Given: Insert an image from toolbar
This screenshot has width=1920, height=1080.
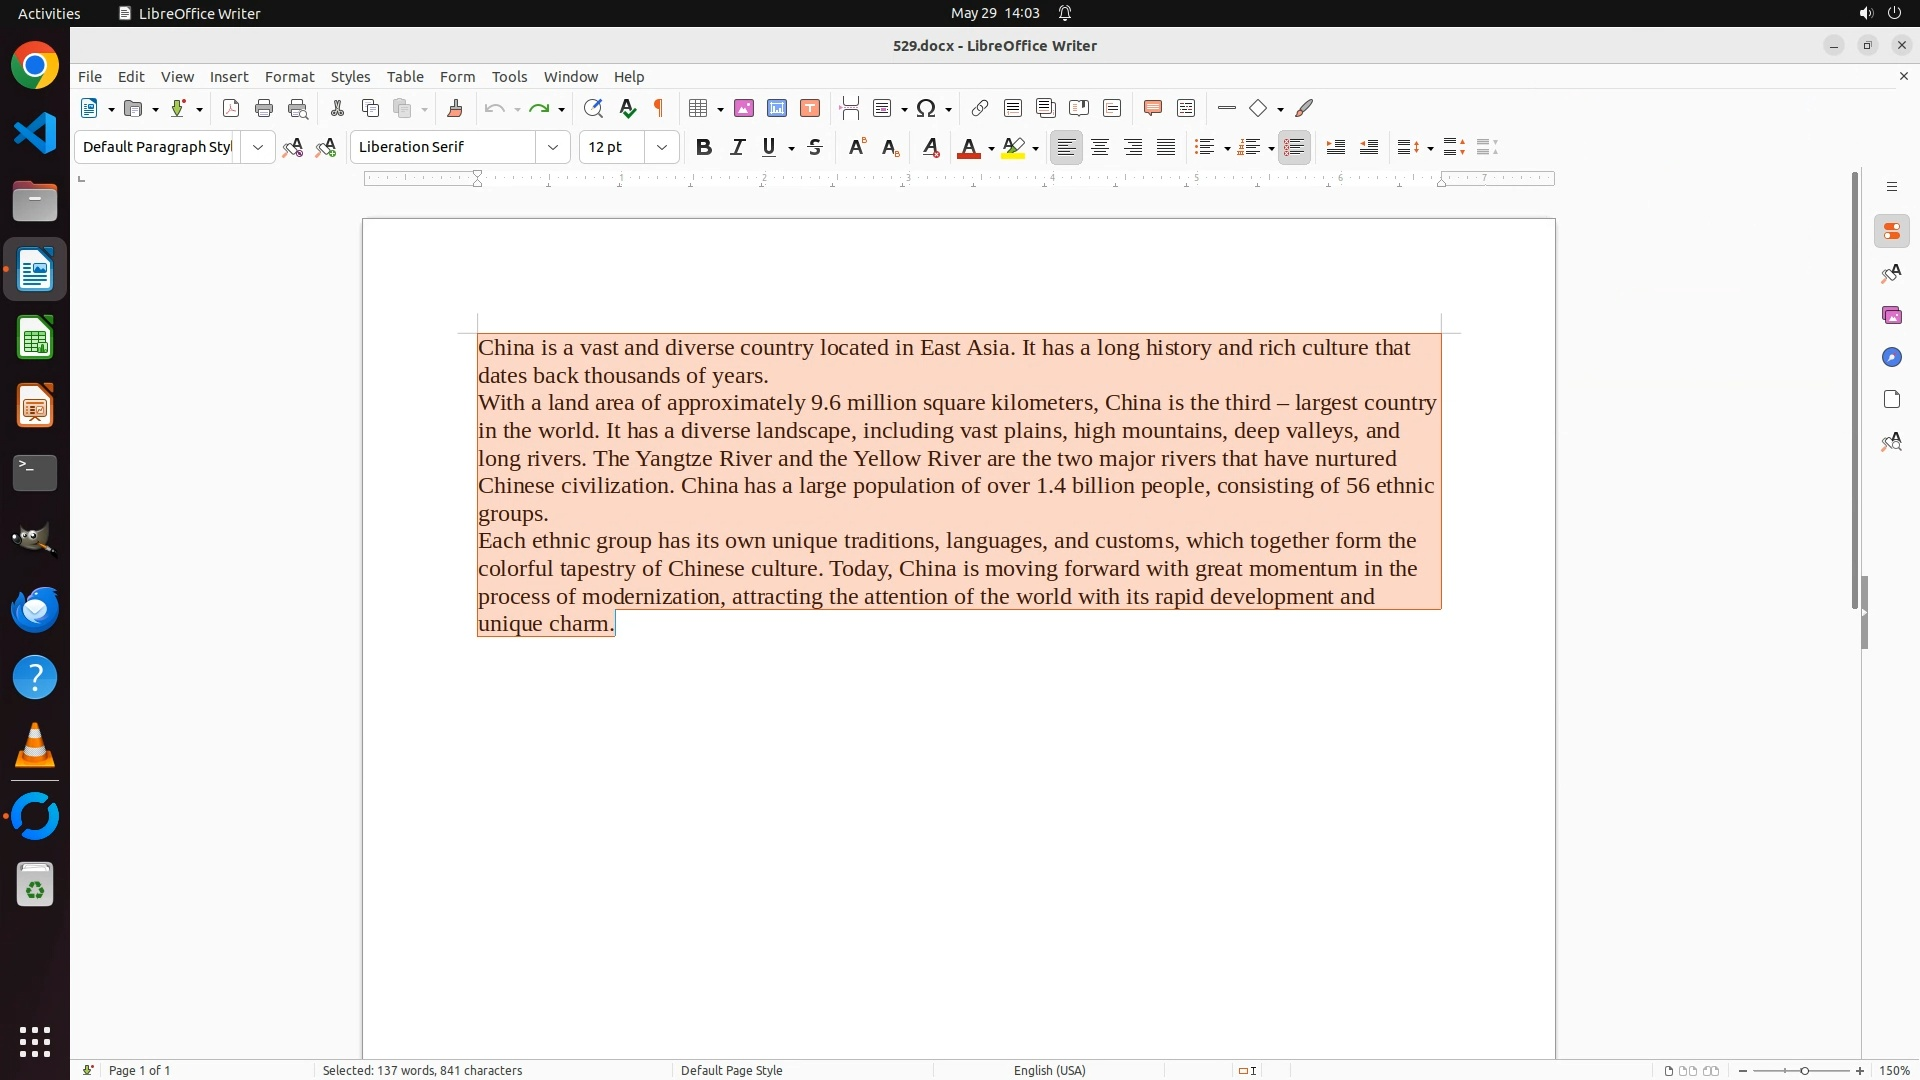Looking at the screenshot, I should coord(744,108).
